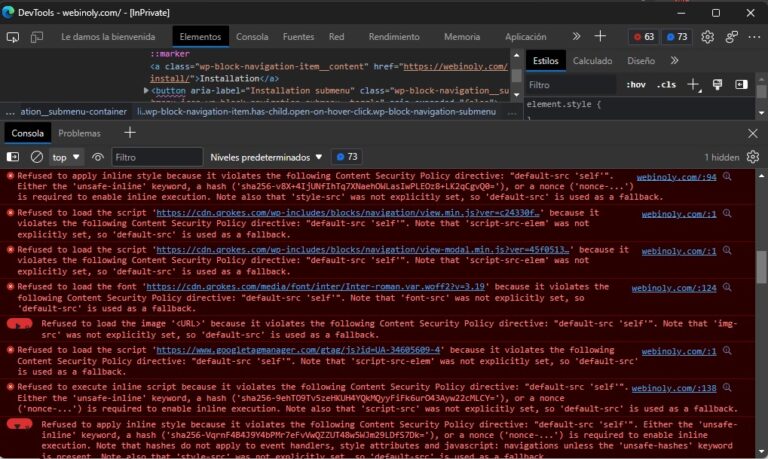Click the console Filtro input field
Screen dimensions: 768x459
click(155, 157)
